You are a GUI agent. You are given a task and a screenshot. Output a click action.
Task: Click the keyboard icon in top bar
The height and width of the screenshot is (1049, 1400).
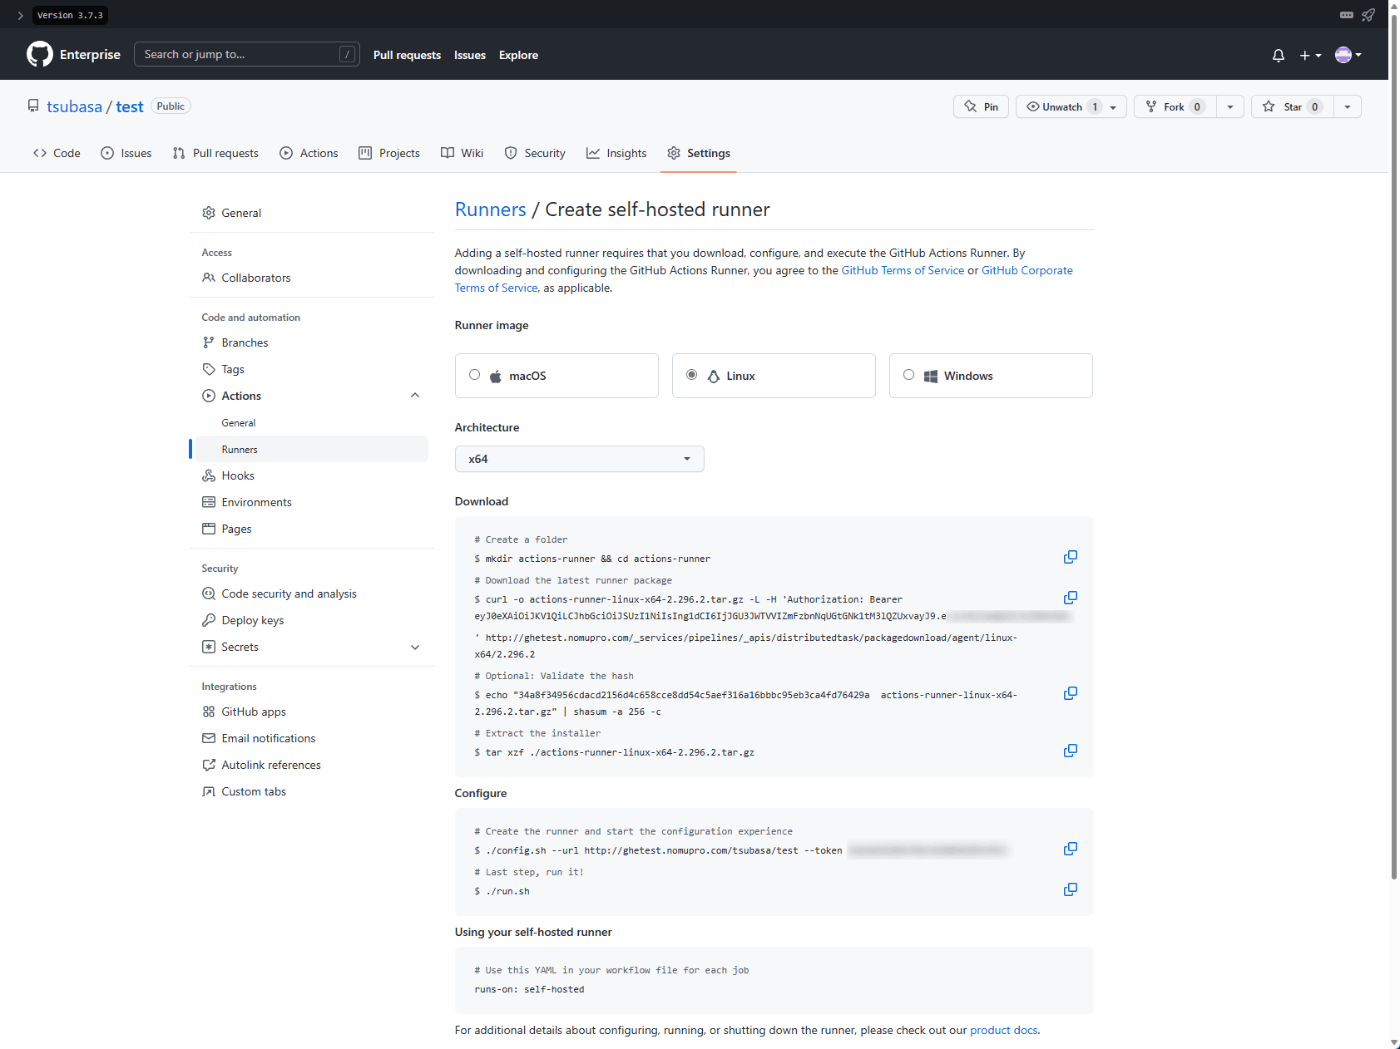(x=1346, y=15)
